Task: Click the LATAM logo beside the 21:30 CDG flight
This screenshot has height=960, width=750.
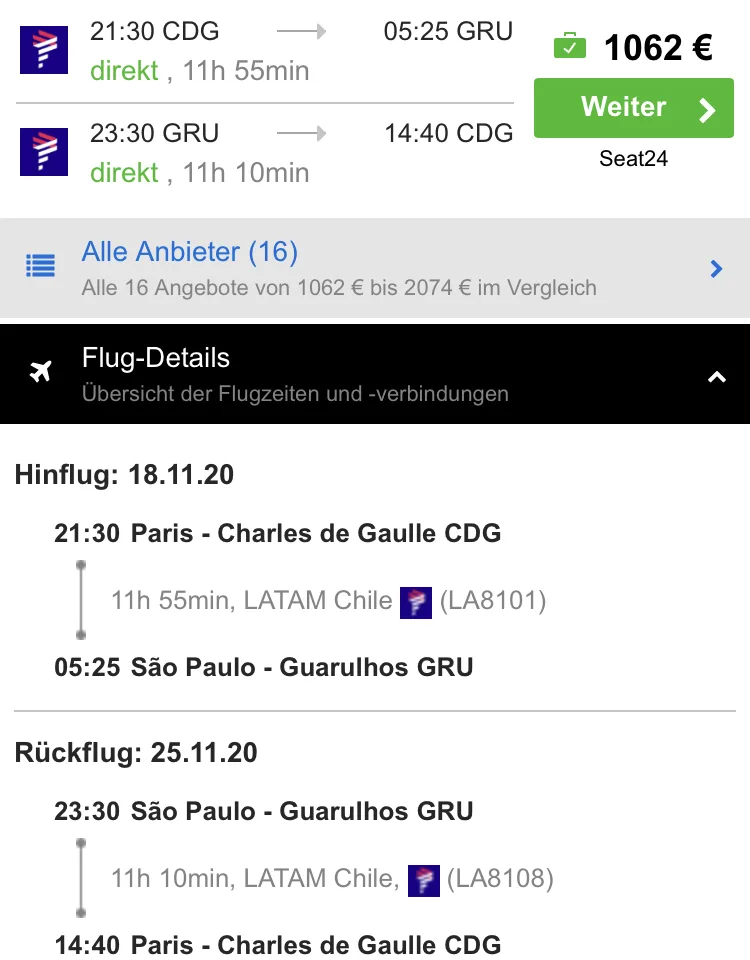Action: pos(44,50)
